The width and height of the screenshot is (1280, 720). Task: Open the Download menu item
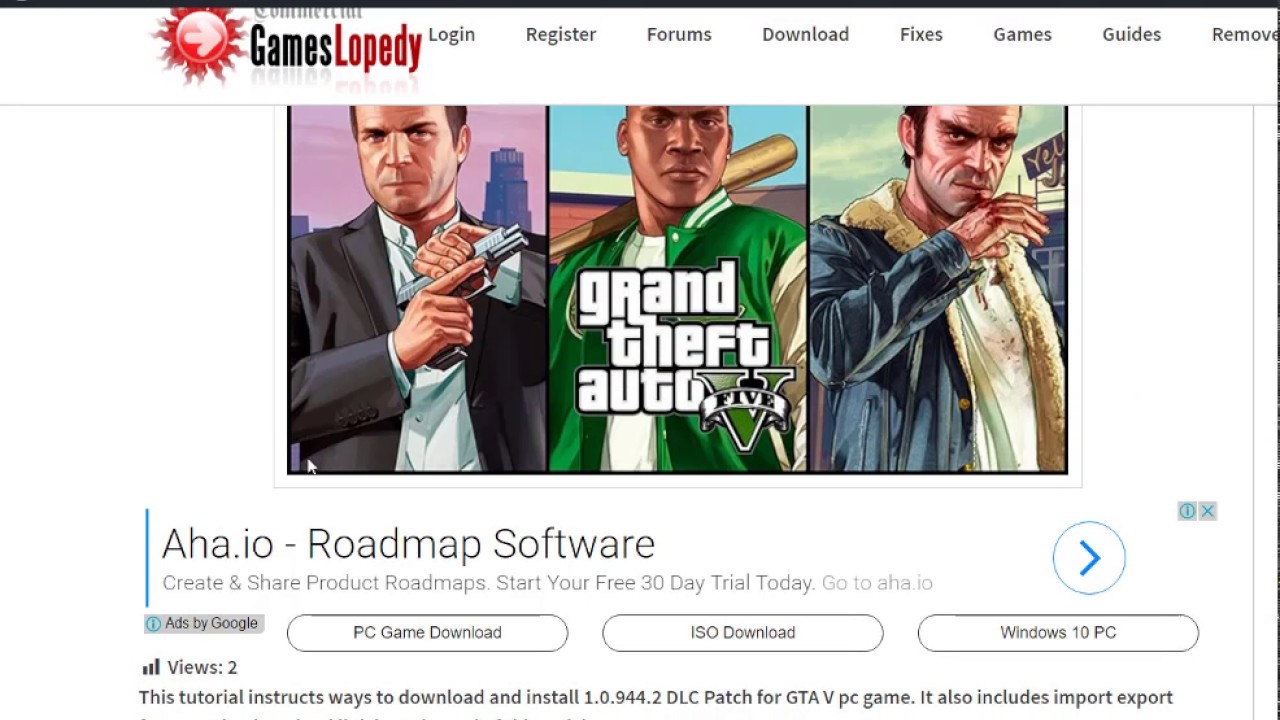[805, 34]
